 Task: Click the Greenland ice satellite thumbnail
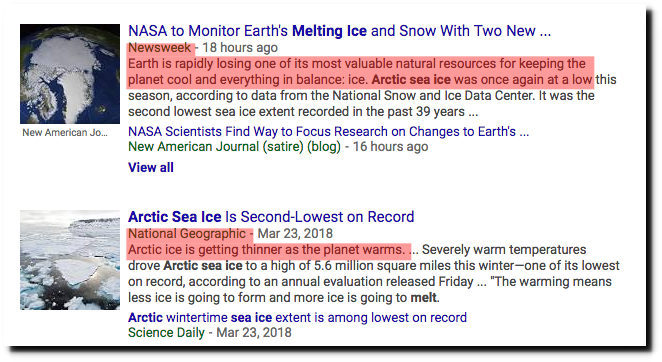pos(70,74)
